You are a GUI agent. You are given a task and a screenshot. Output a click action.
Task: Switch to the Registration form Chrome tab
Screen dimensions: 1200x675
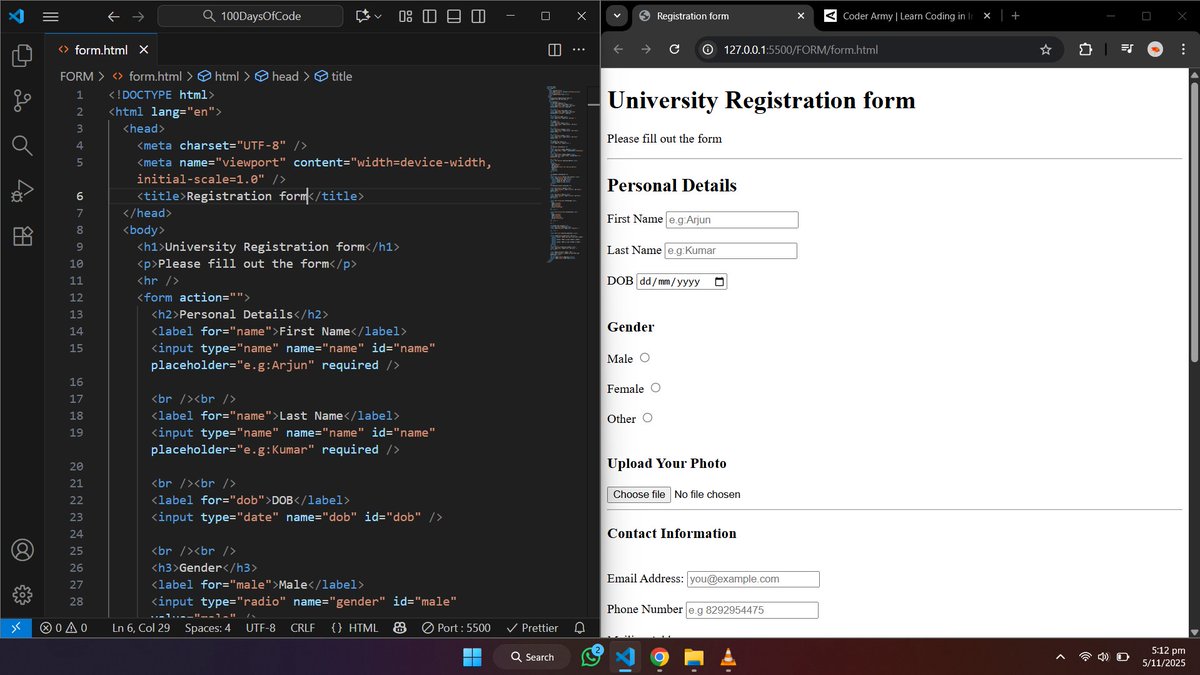pos(721,16)
